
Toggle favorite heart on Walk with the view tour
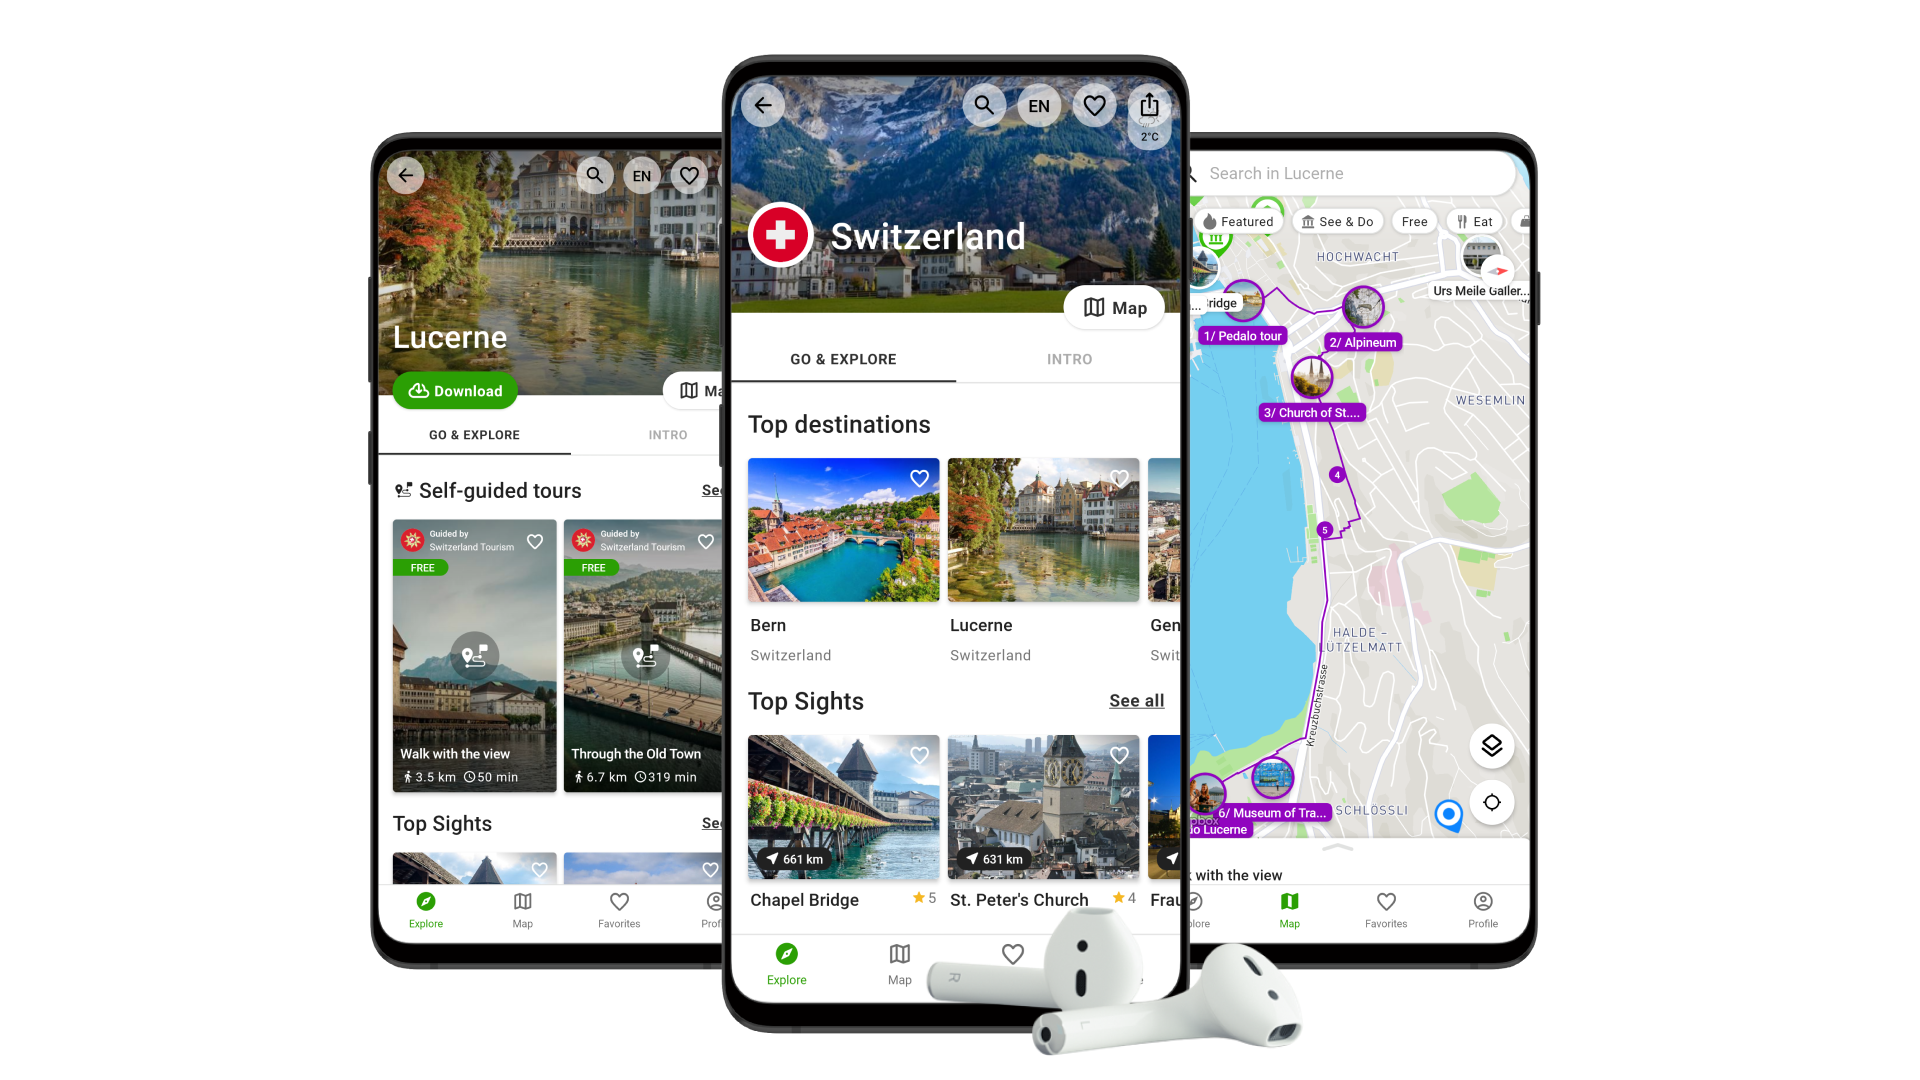[533, 542]
